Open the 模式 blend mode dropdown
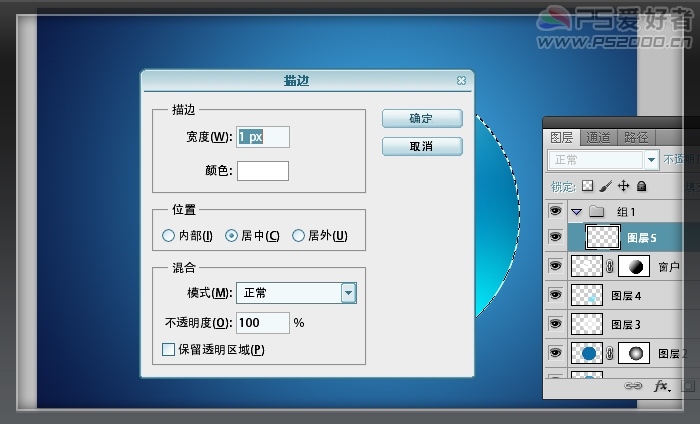Image resolution: width=700 pixels, height=424 pixels. (x=296, y=293)
